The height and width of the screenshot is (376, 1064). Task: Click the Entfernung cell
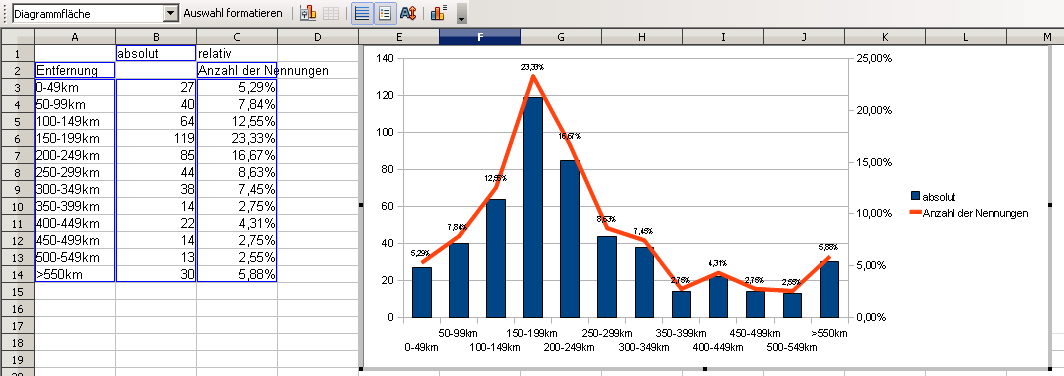[x=75, y=70]
